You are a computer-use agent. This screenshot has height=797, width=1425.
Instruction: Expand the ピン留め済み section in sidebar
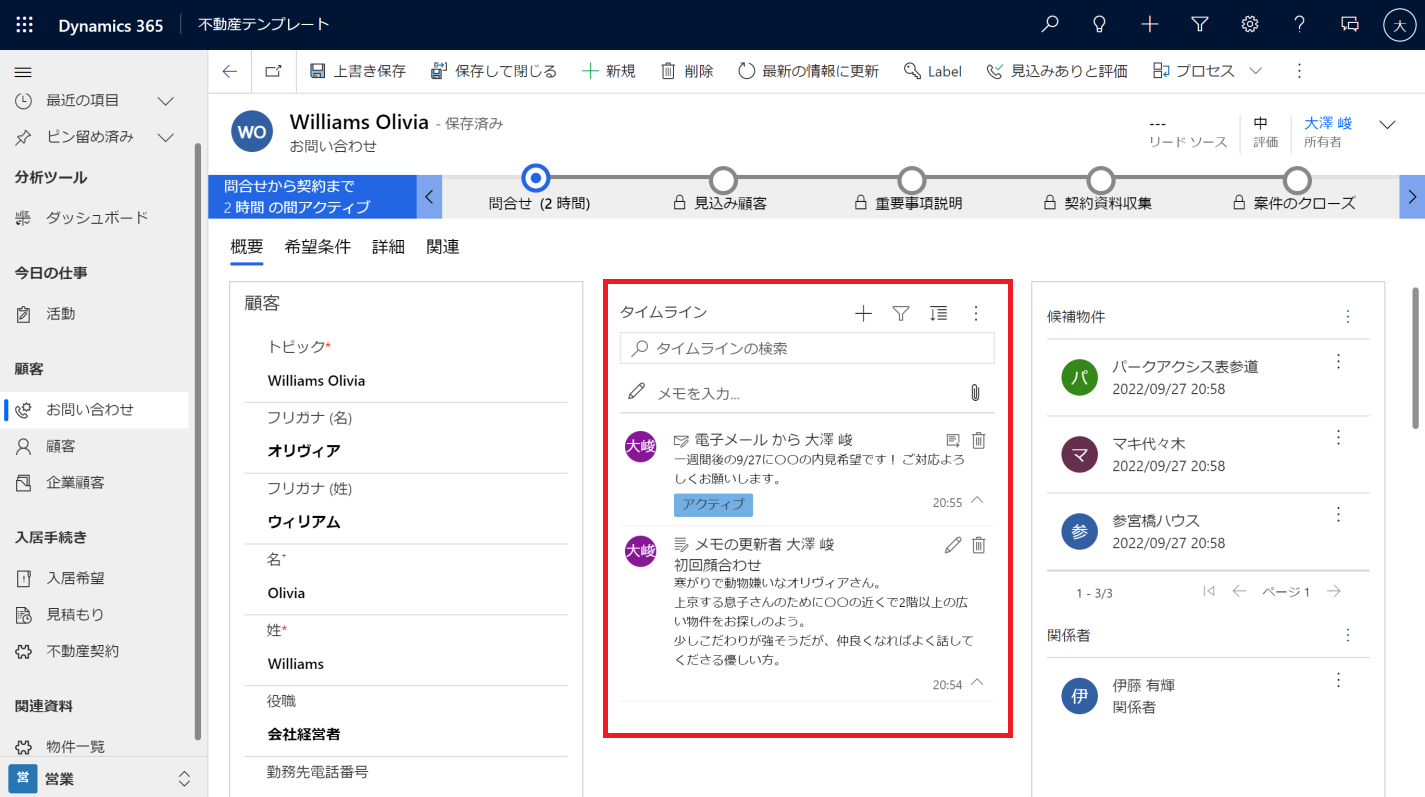pos(166,137)
